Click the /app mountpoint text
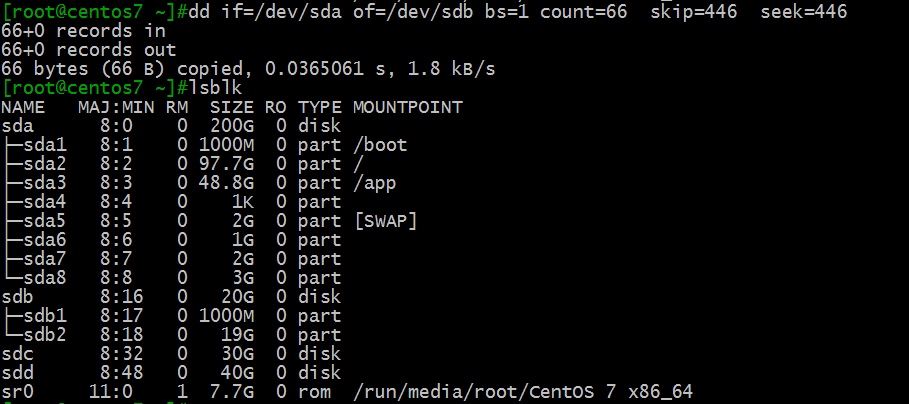Image resolution: width=909 pixels, height=404 pixels. tap(374, 183)
